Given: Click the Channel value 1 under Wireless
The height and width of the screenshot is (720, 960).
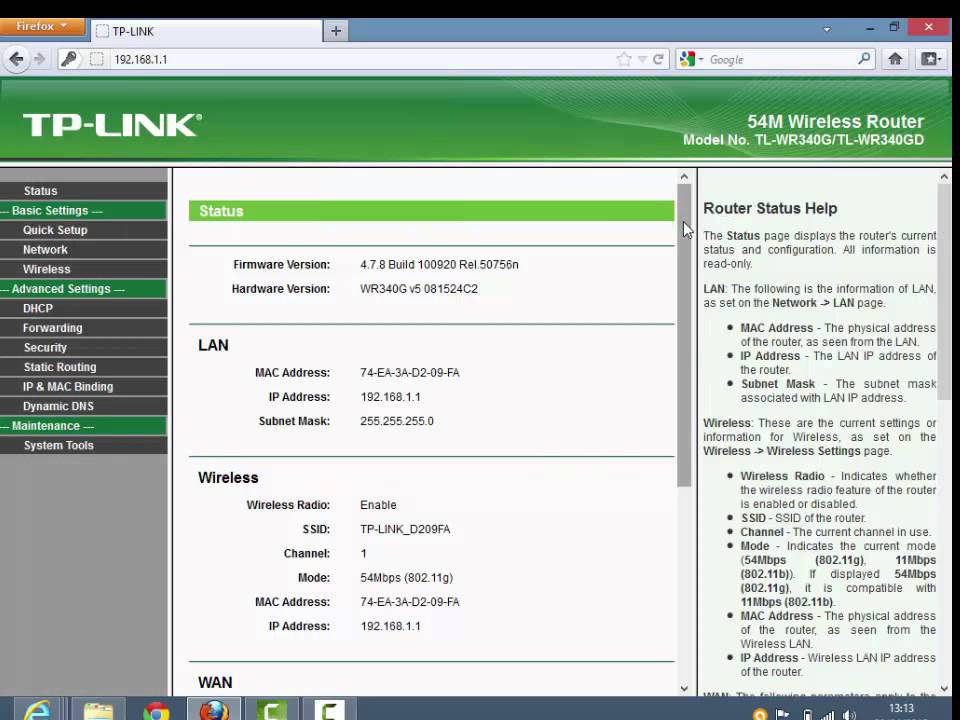Looking at the screenshot, I should coord(364,553).
